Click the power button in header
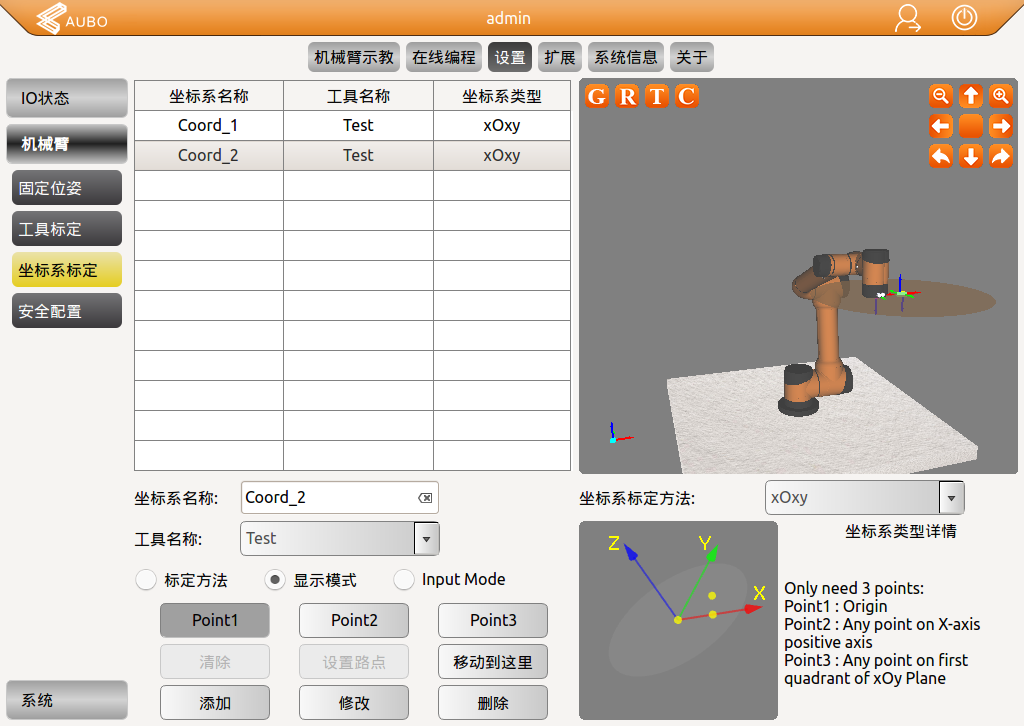Screen dimensions: 1024x726 (x=964, y=18)
